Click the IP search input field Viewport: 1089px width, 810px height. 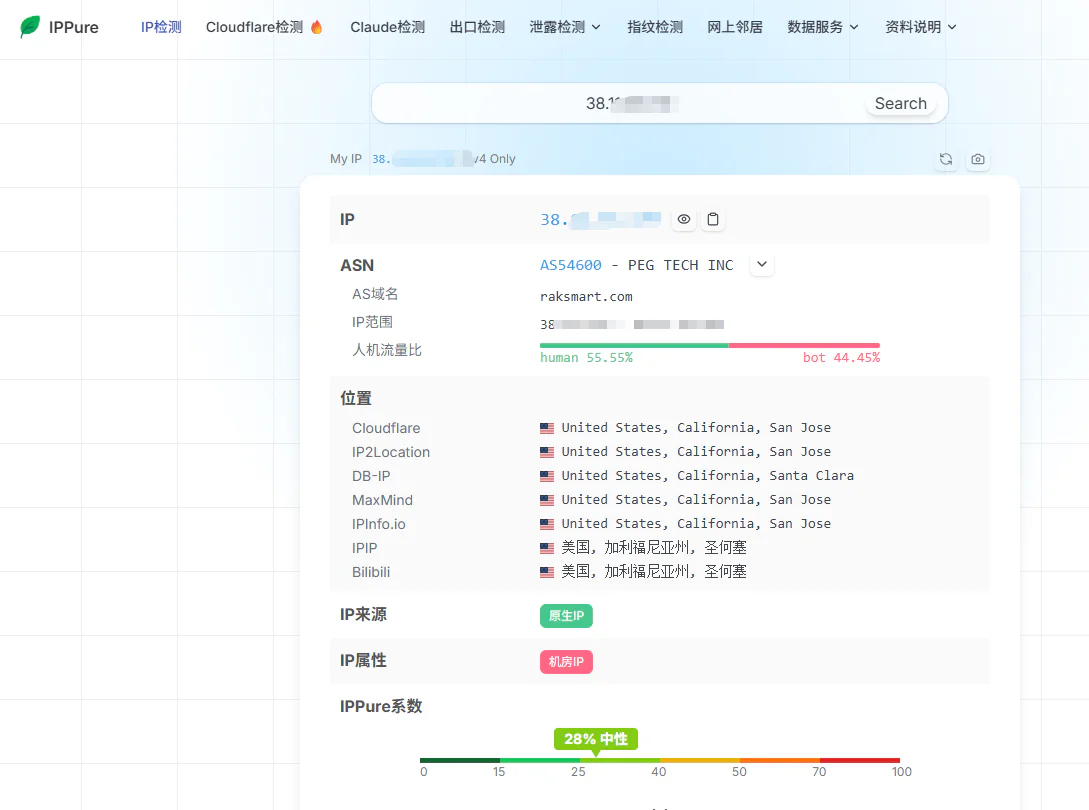(618, 104)
